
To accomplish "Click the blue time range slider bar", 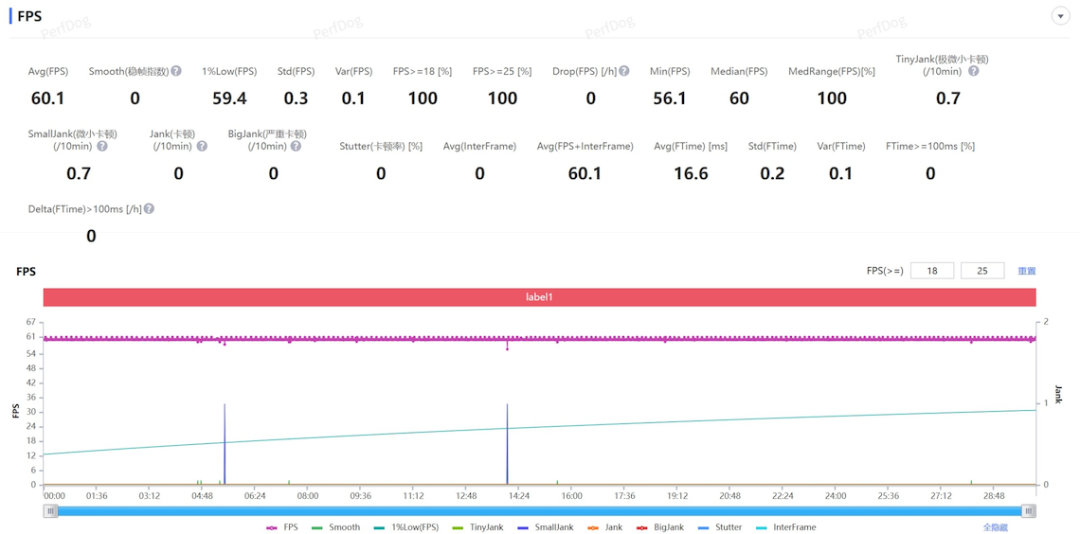I will (x=539, y=511).
